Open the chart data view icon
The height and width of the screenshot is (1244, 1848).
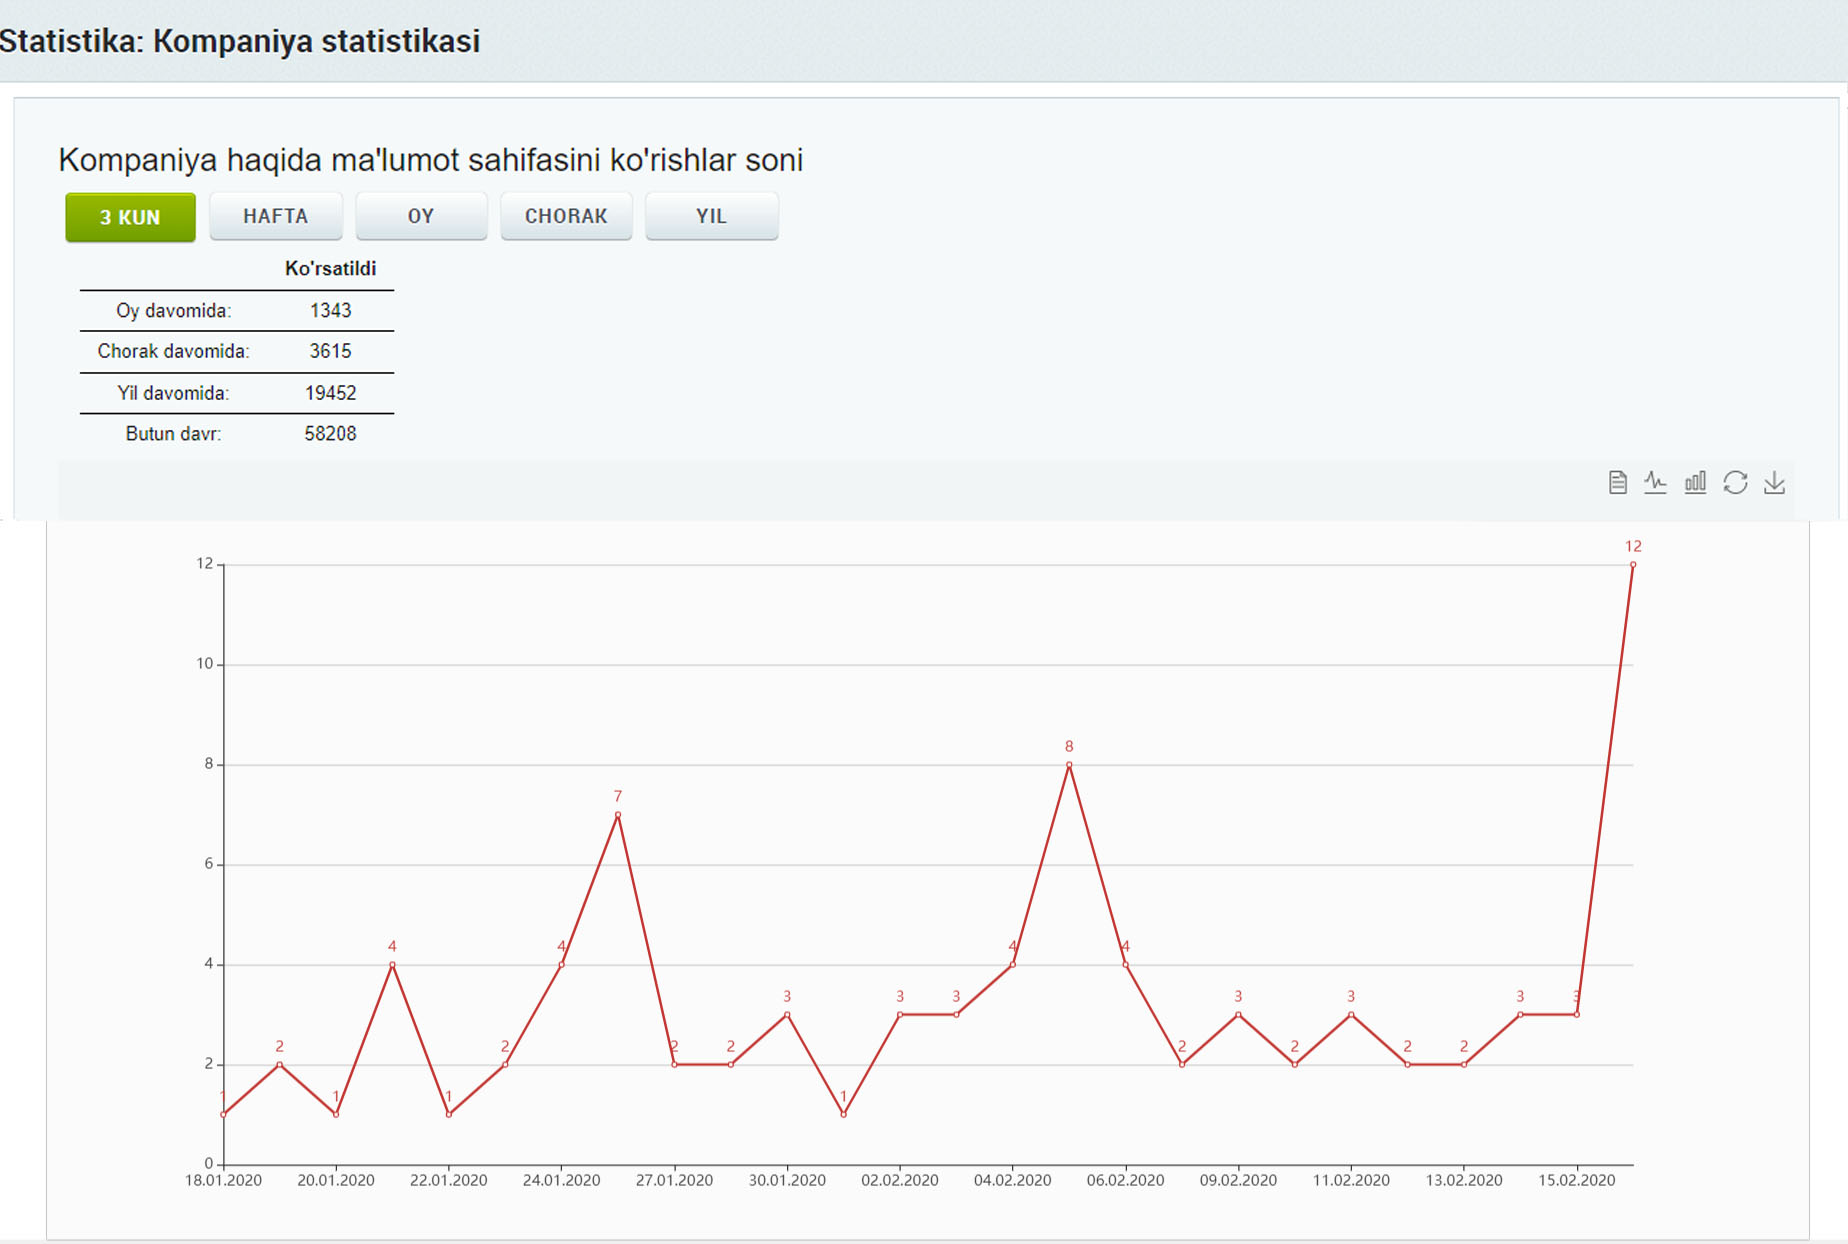(1617, 483)
